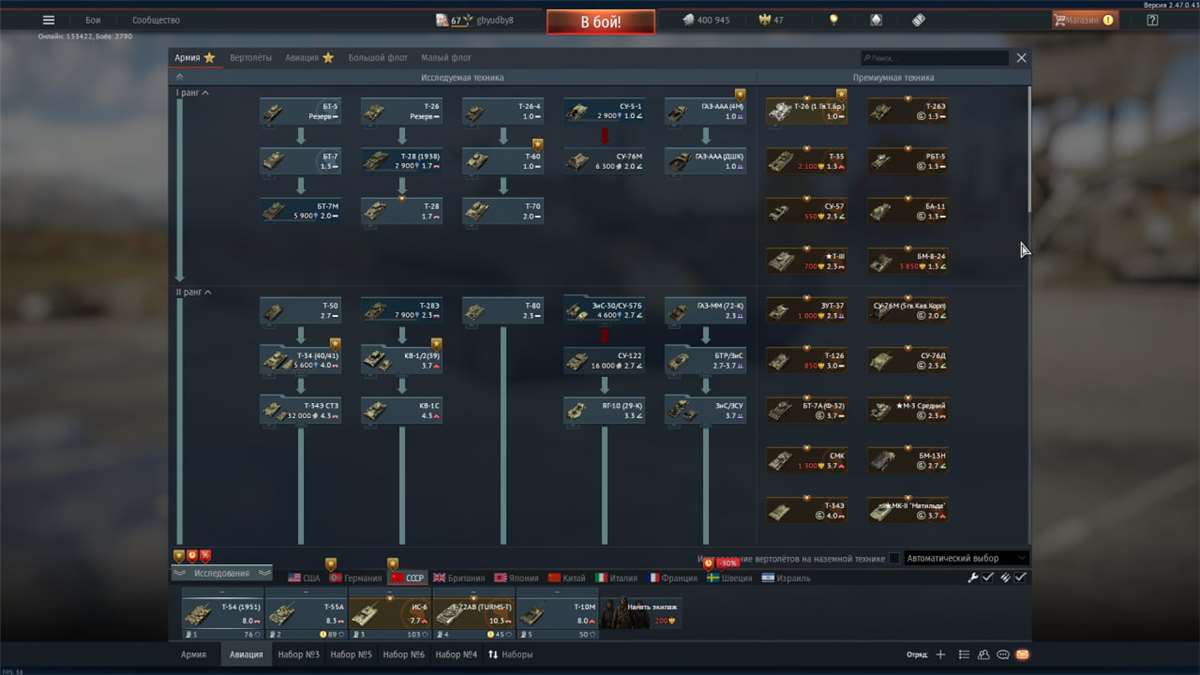
Task: Select the Т-55А crew slot
Action: 306,614
